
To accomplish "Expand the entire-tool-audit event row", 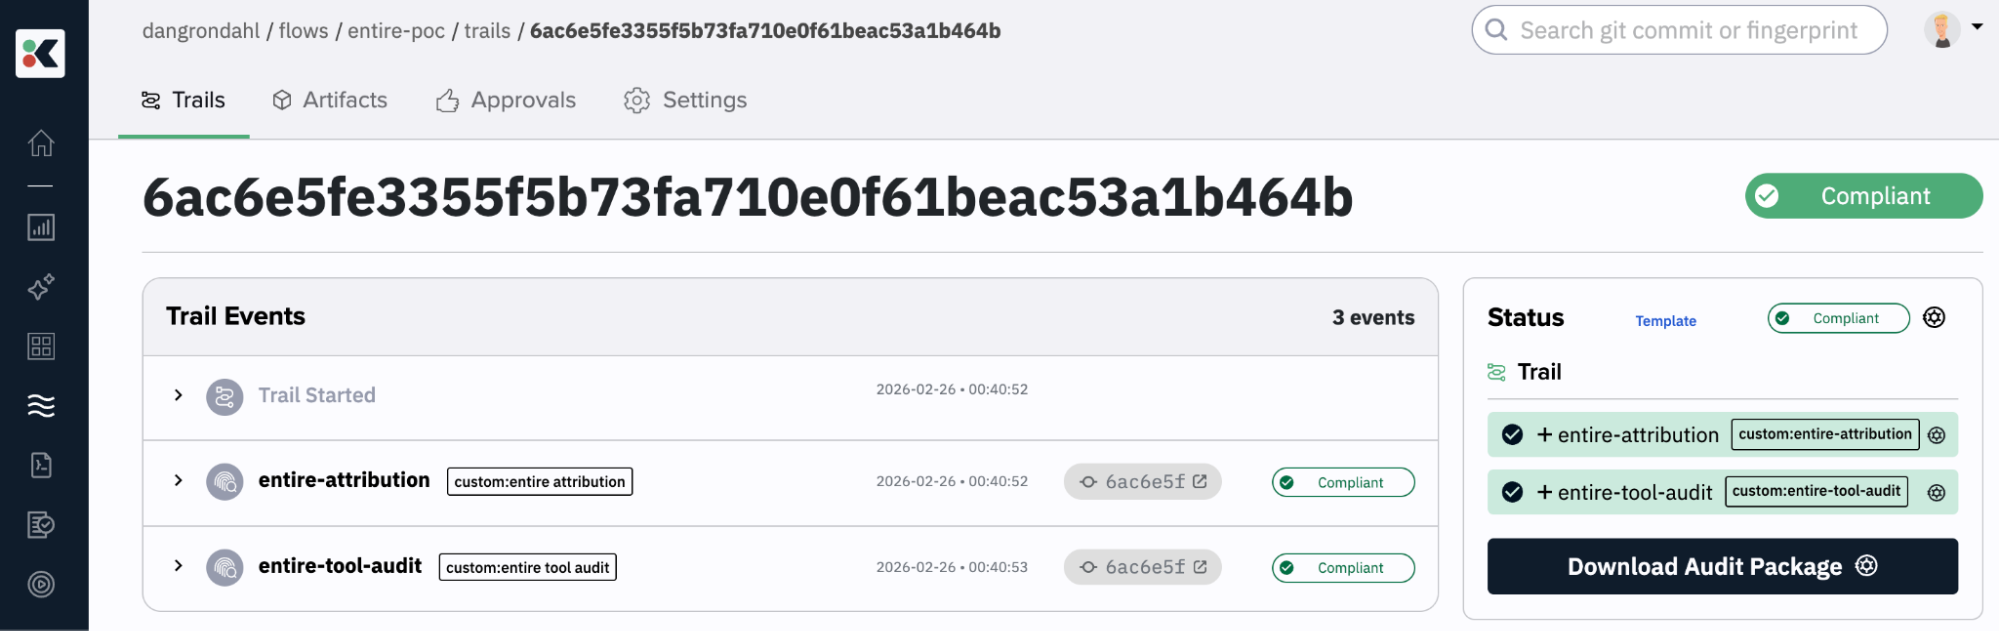I will [178, 566].
